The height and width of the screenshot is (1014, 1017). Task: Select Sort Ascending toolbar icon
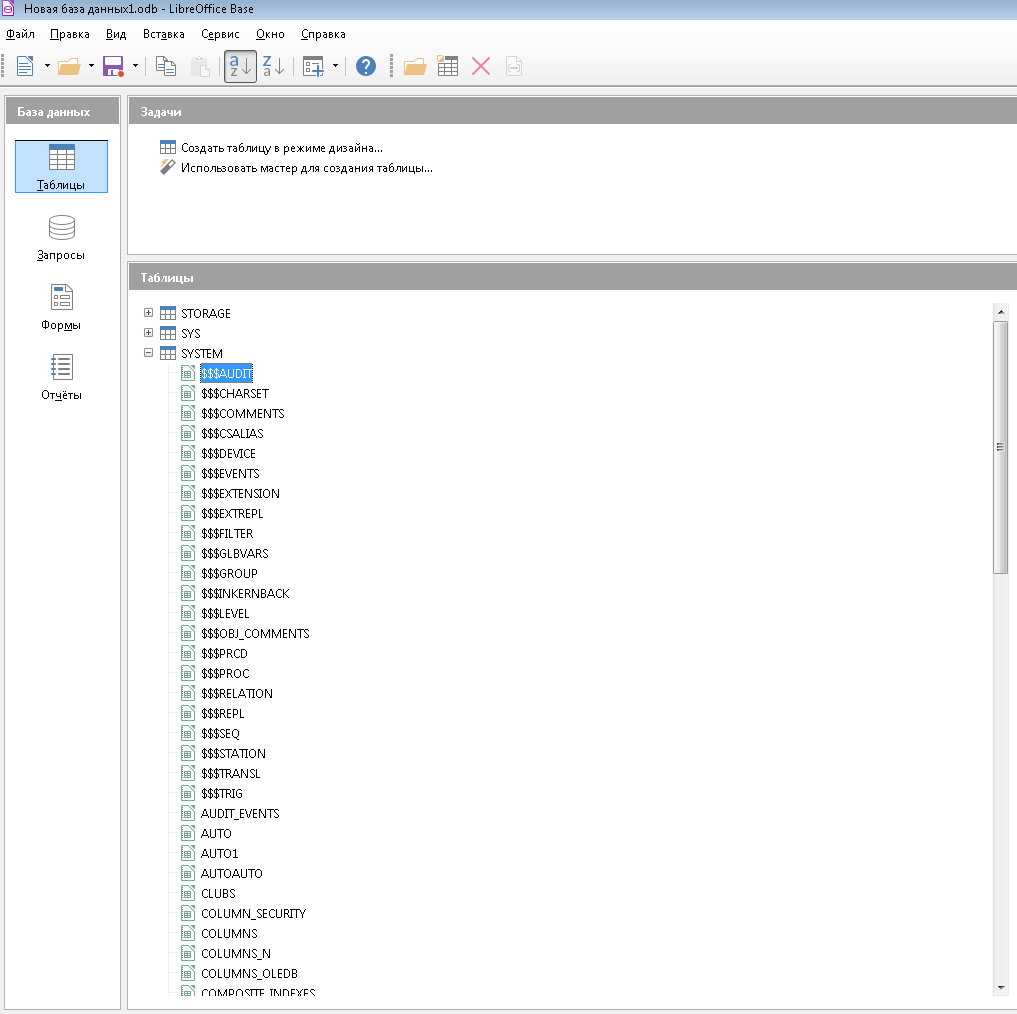point(240,67)
